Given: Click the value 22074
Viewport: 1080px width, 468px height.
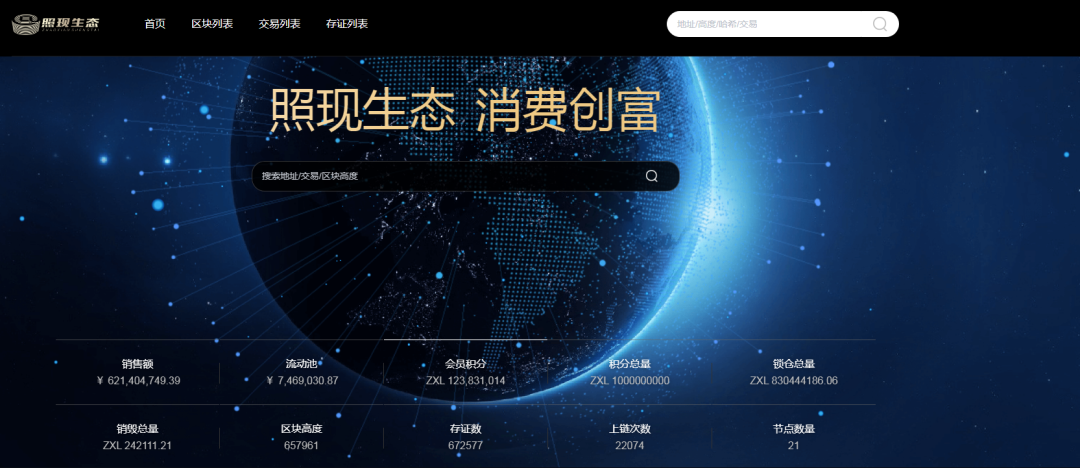Looking at the screenshot, I should pos(630,445).
